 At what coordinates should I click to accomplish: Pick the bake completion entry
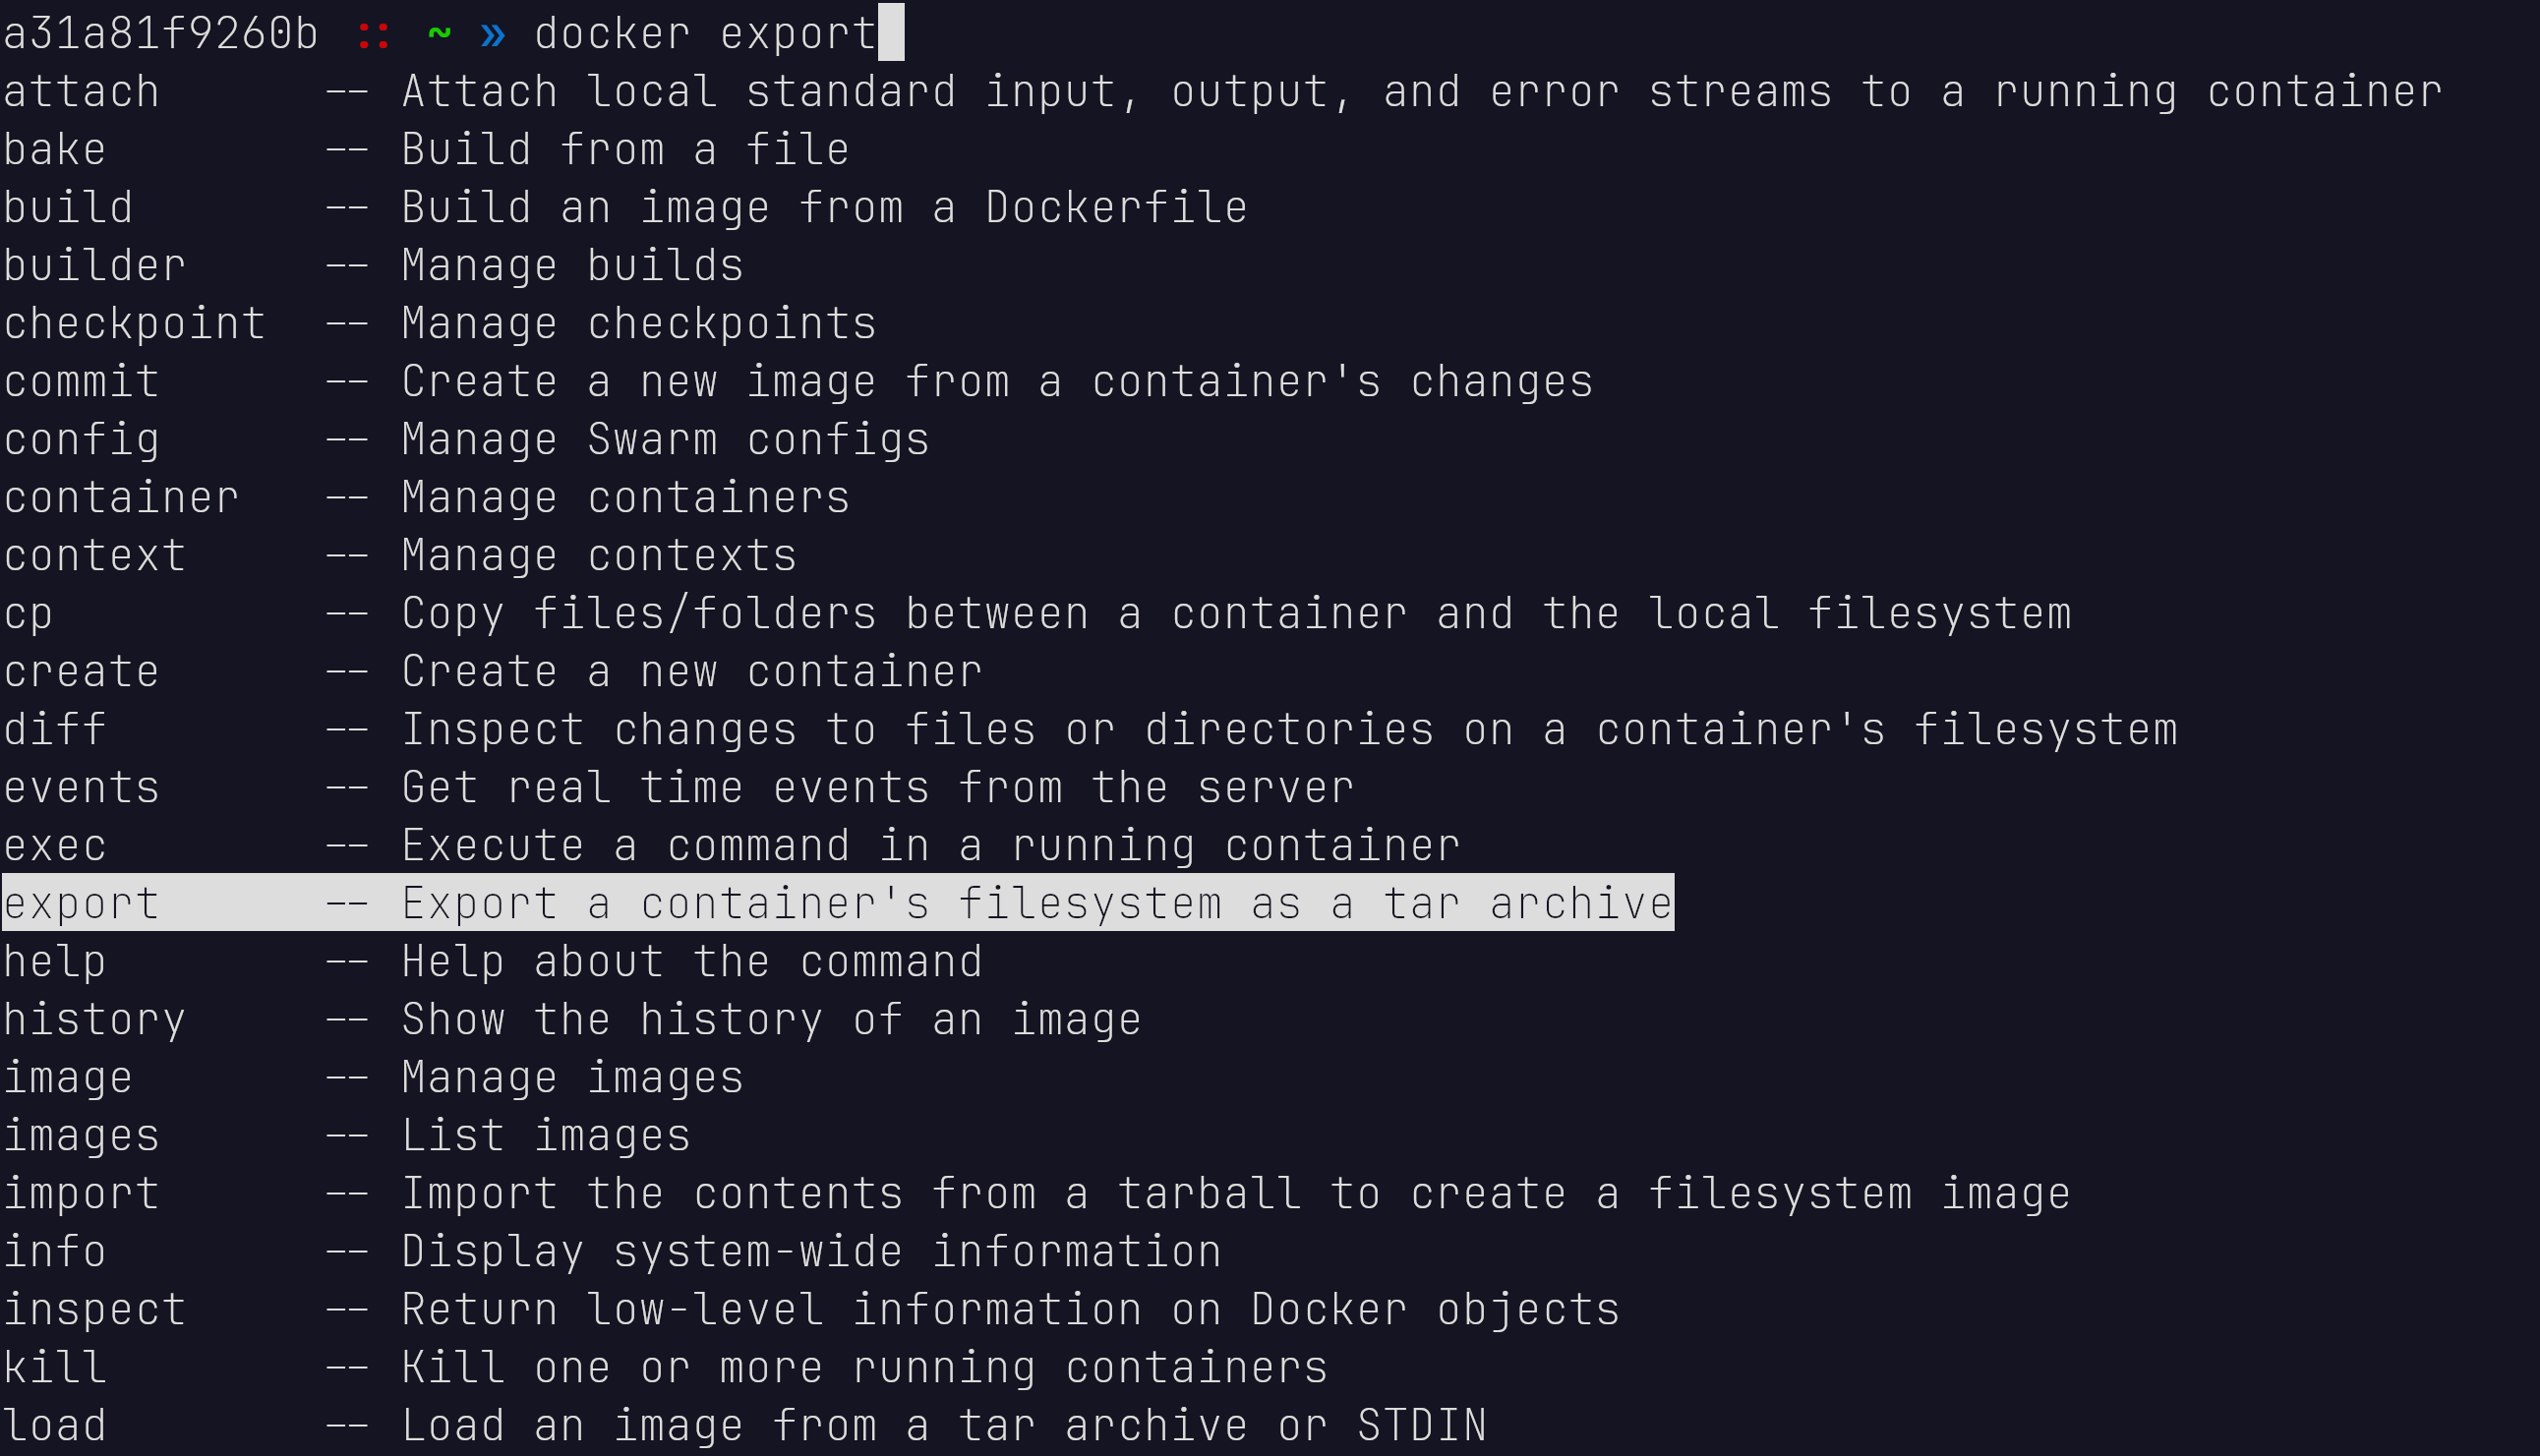coord(55,150)
